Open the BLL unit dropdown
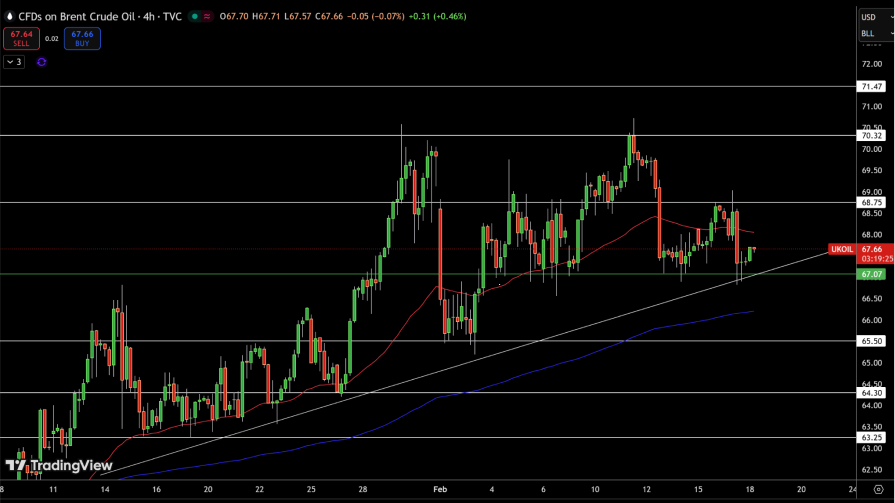 coord(870,34)
